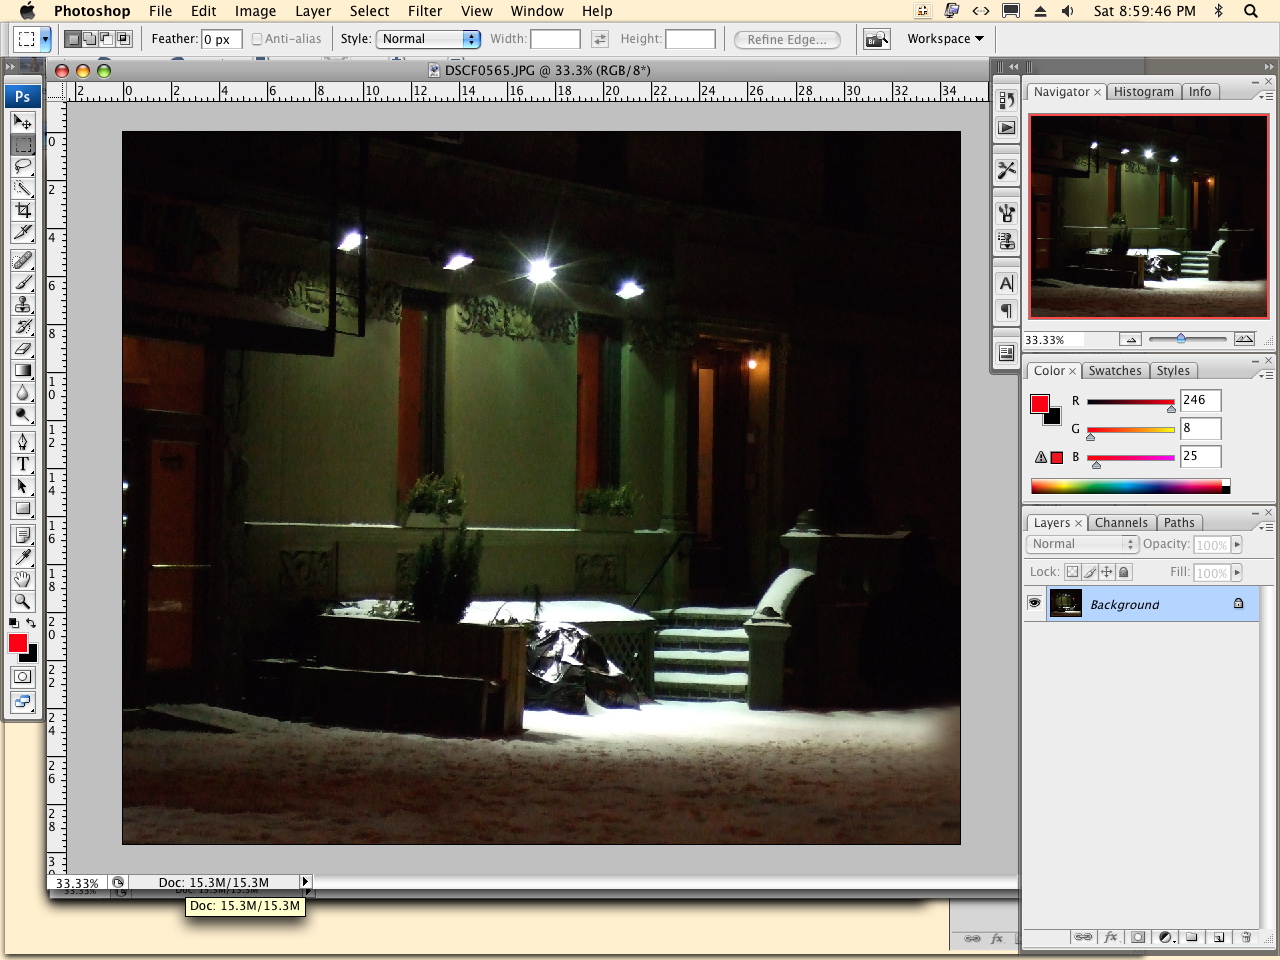This screenshot has height=960, width=1280.
Task: Toggle lock all
Action: (x=1124, y=572)
